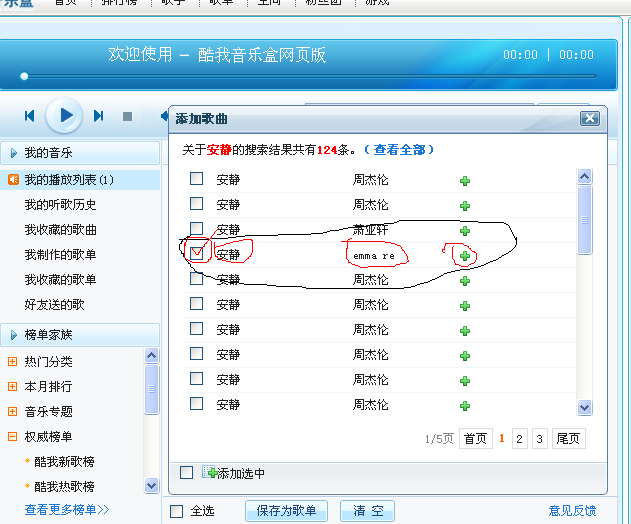Click the 添加选中 add-selected icon
The height and width of the screenshot is (524, 631).
tap(210, 472)
